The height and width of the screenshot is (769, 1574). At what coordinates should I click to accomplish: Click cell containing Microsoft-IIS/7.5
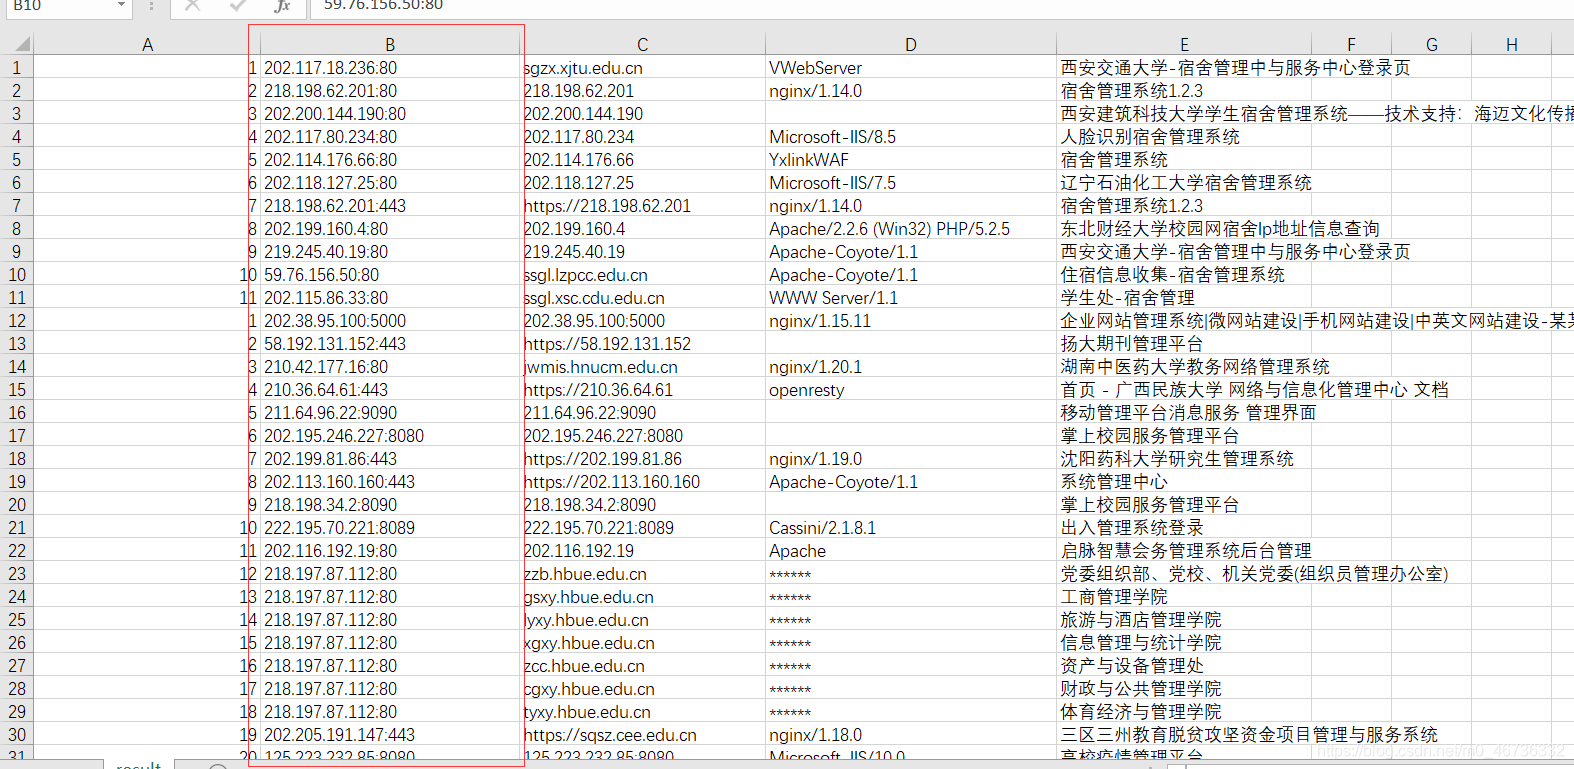pos(911,183)
